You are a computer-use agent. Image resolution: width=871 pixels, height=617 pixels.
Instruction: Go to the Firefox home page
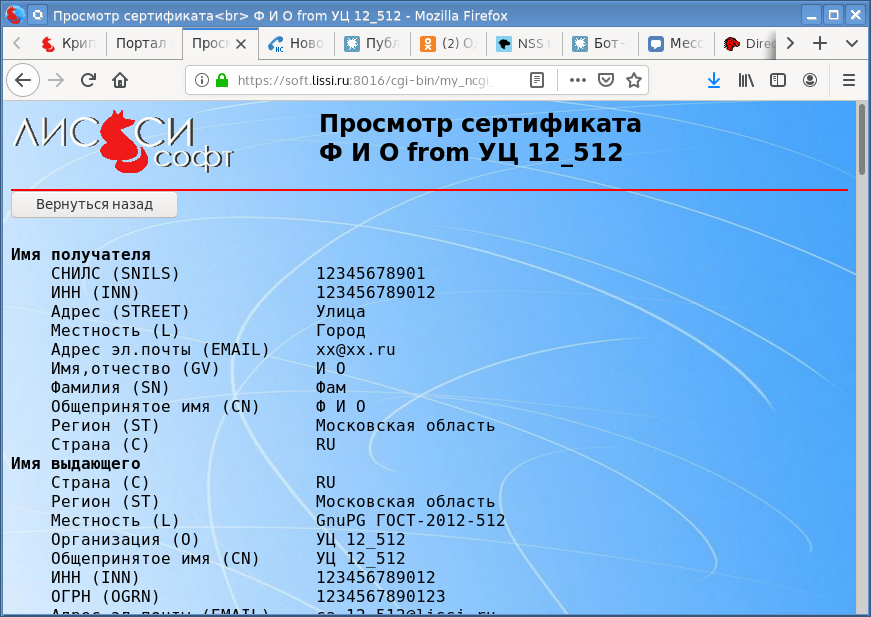[120, 80]
